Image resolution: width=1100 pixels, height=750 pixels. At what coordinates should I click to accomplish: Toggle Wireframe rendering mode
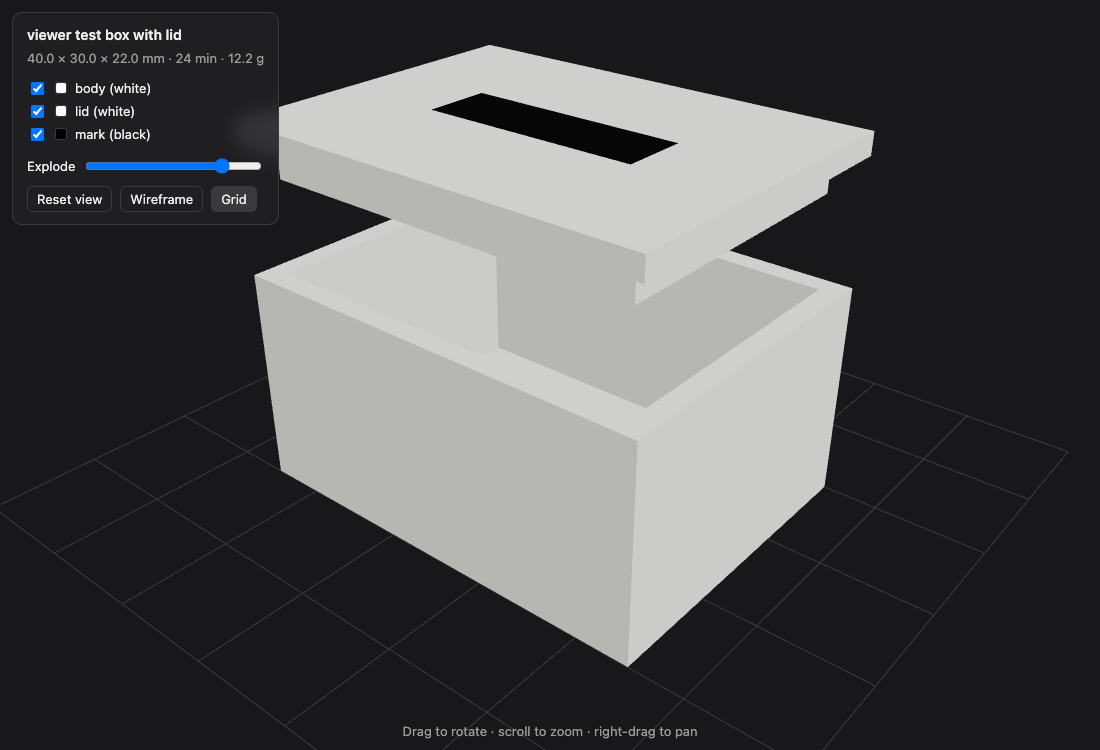[x=161, y=199]
